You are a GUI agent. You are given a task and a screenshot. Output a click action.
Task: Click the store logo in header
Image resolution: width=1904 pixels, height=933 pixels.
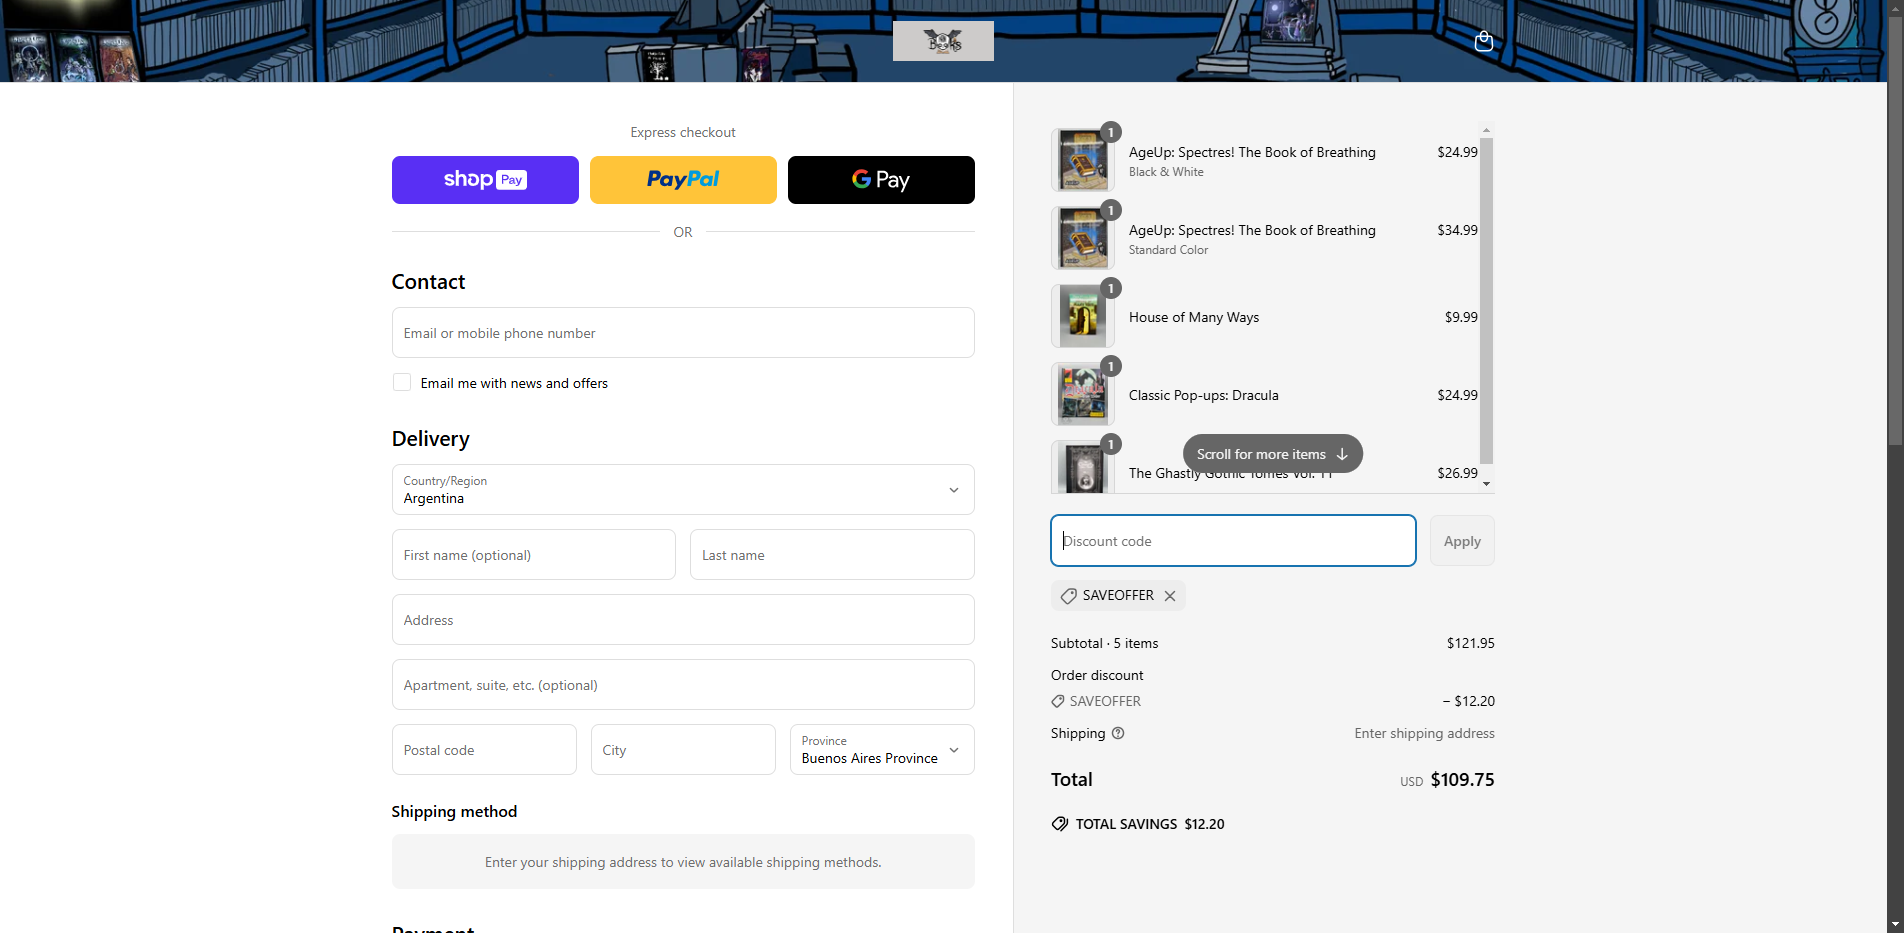tap(943, 41)
